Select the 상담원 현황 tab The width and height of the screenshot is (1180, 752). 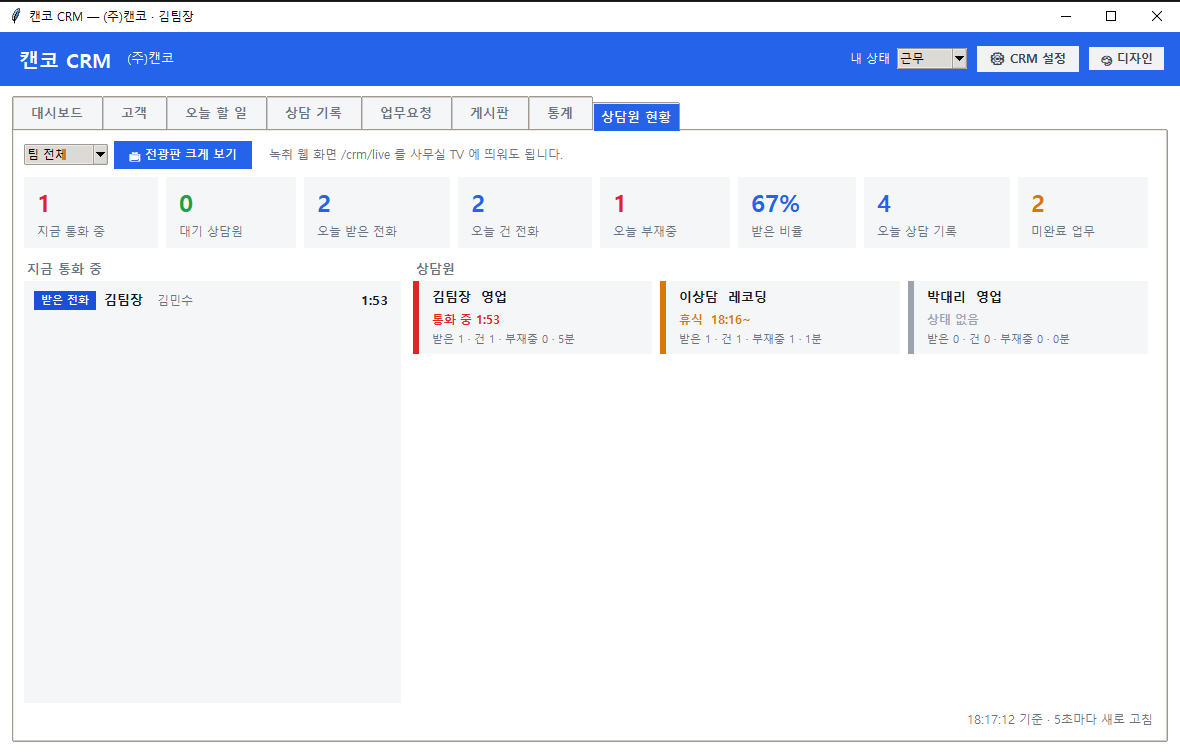pyautogui.click(x=637, y=117)
